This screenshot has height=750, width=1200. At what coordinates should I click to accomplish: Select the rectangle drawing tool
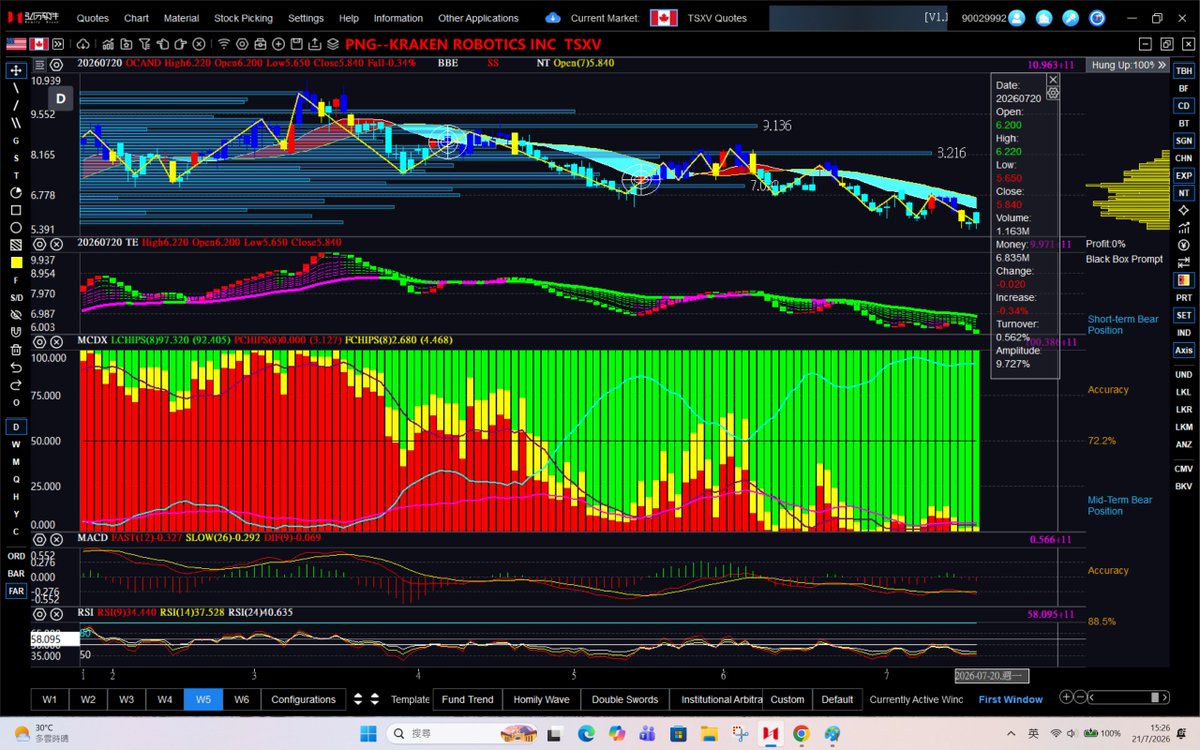click(x=16, y=210)
